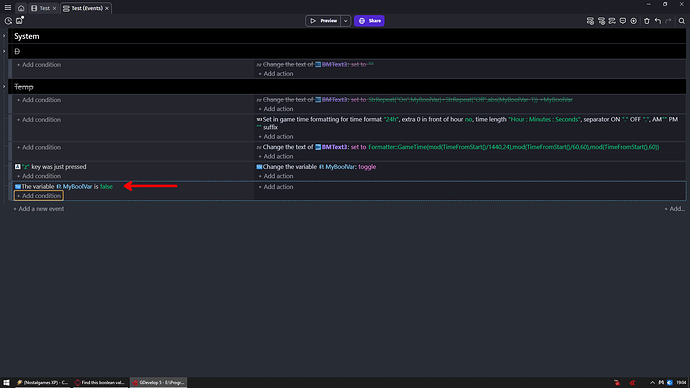The width and height of the screenshot is (690, 388).
Task: Open Windows Start menu
Action: coord(6,383)
